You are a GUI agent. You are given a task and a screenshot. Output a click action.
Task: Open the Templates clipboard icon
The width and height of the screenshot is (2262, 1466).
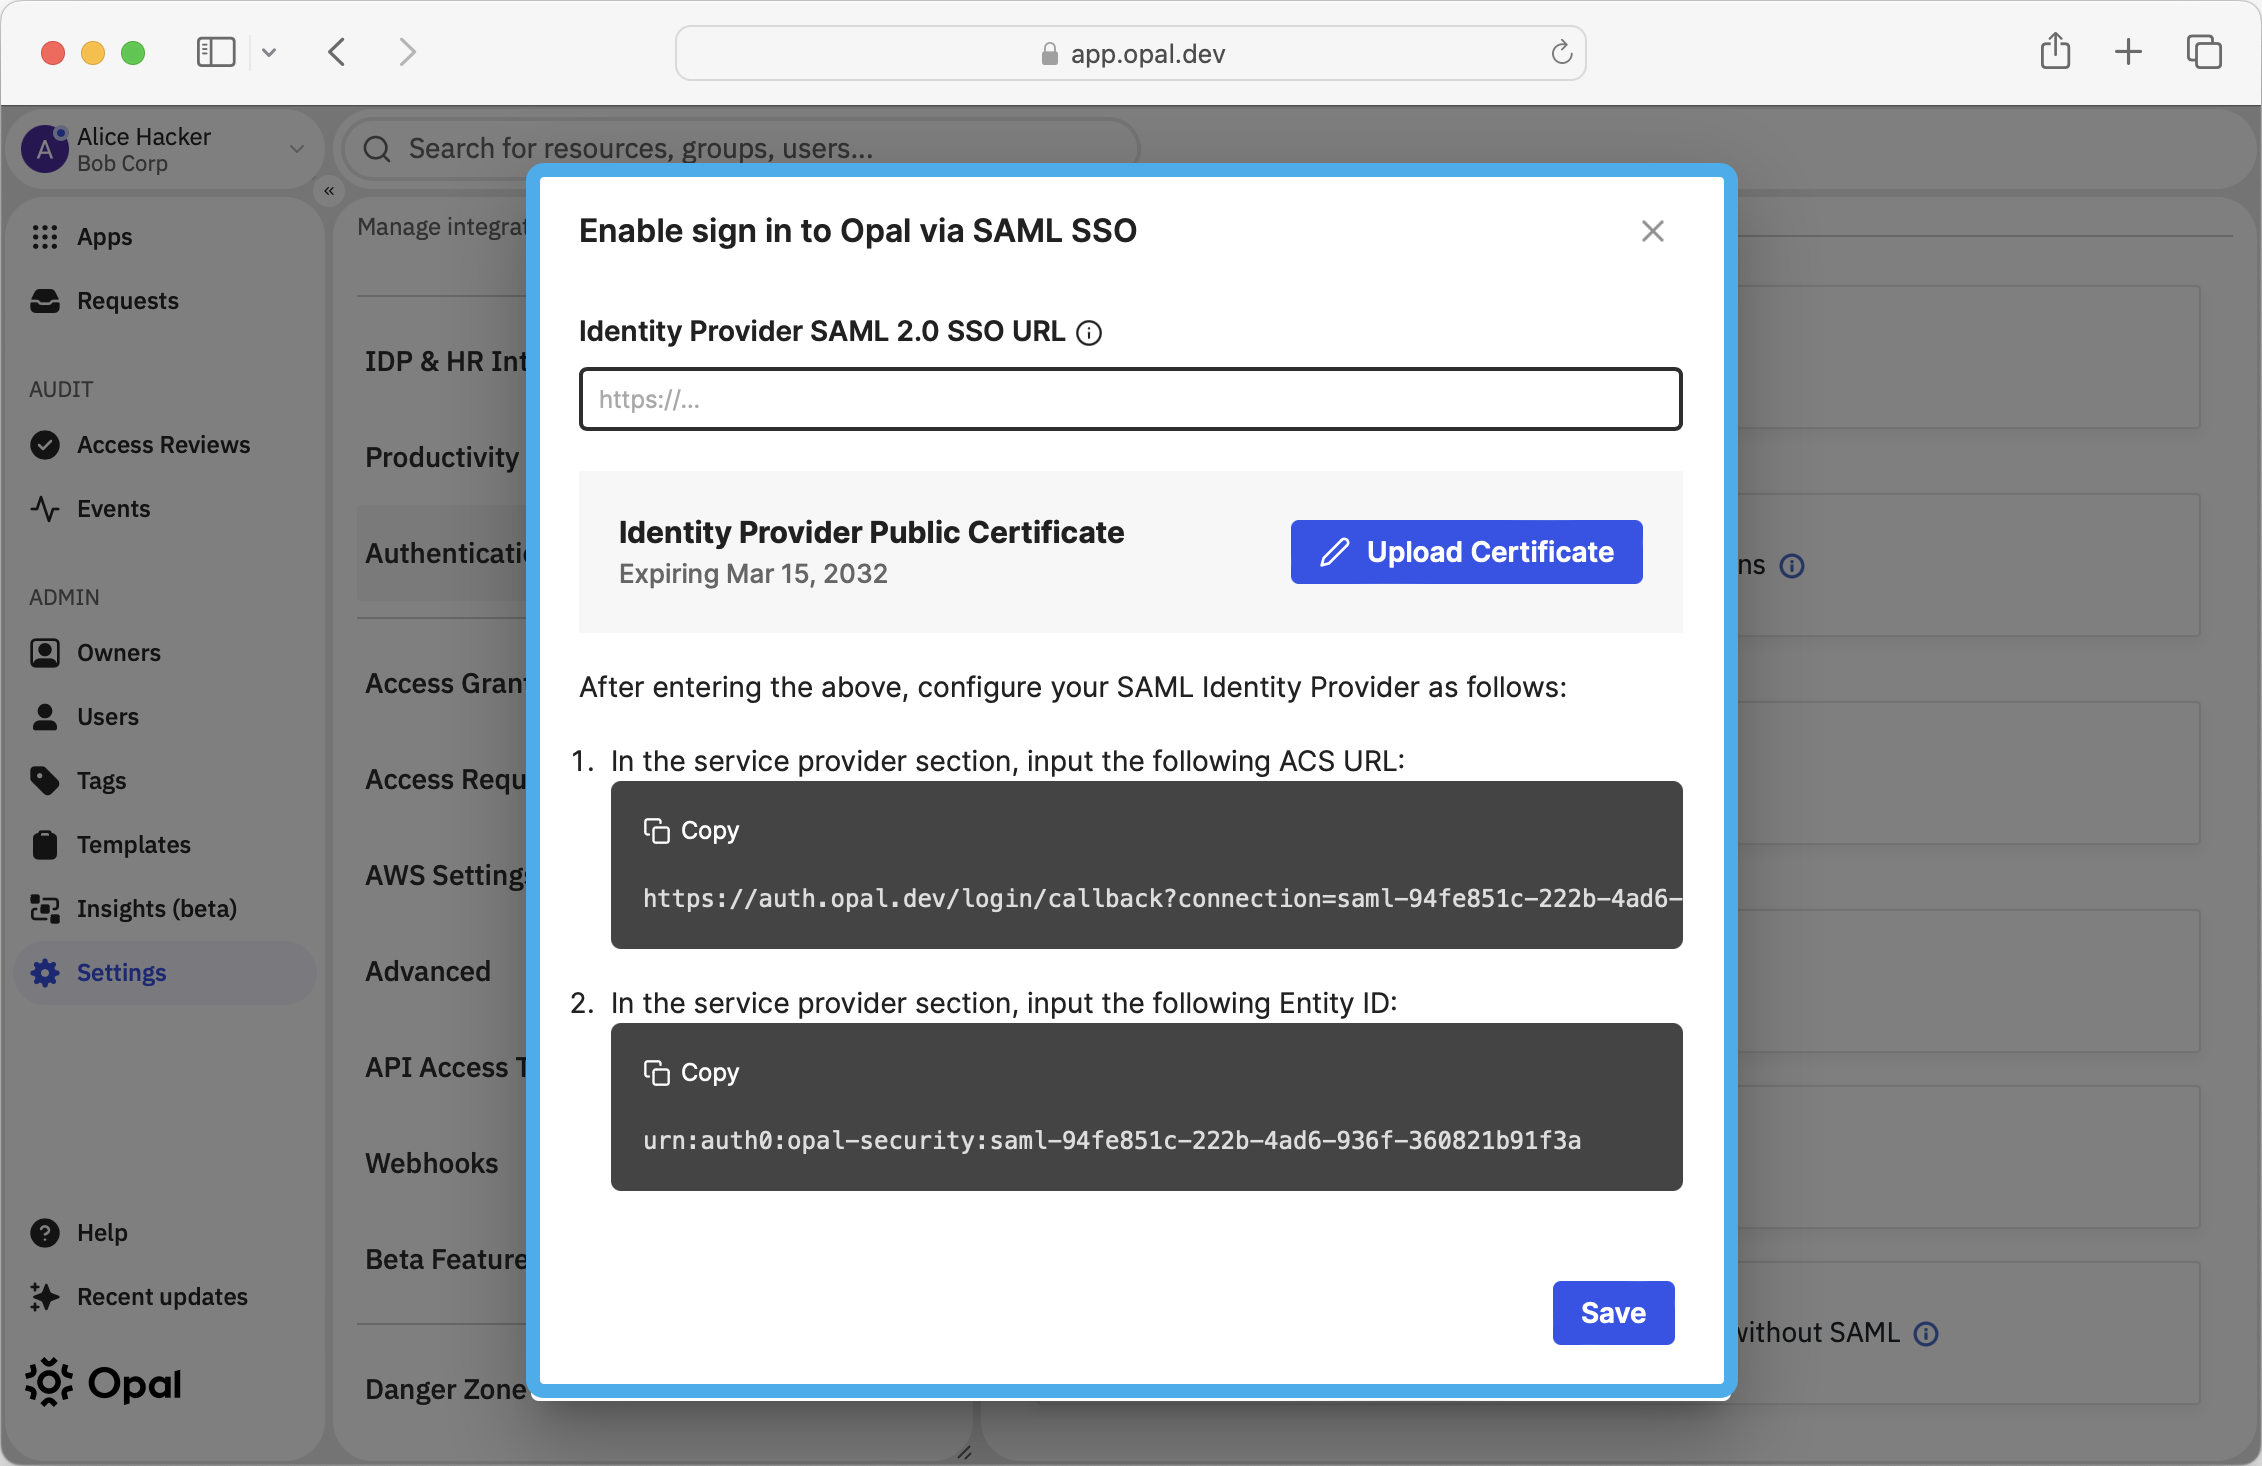(45, 845)
